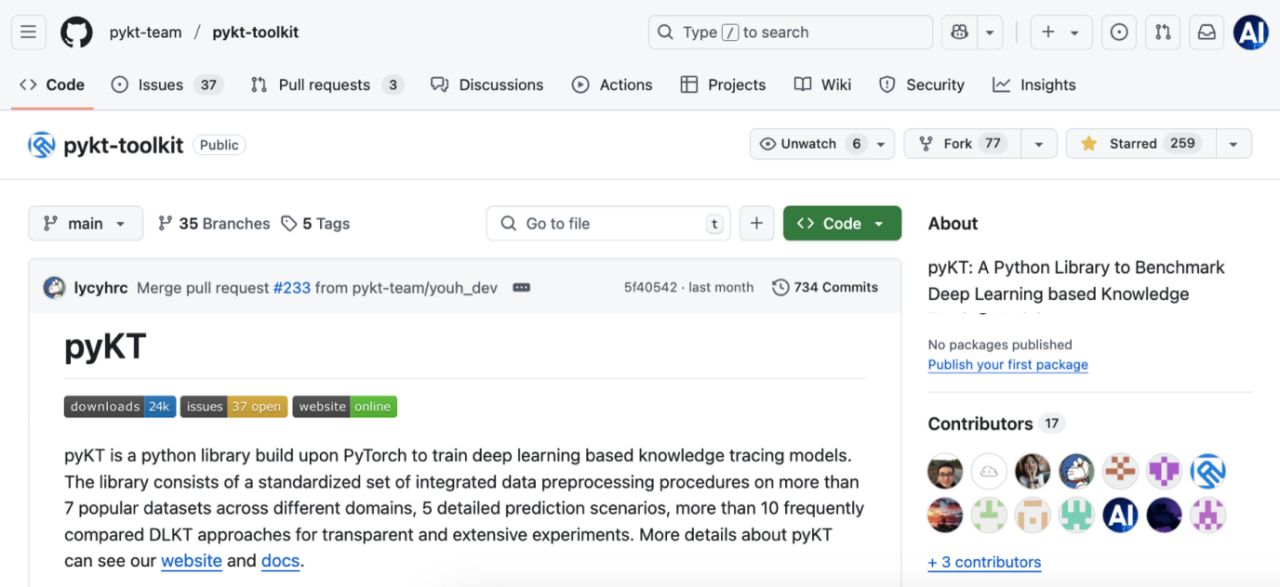Open the Fork options dropdown arrow
The height and width of the screenshot is (587, 1280).
1039,144
